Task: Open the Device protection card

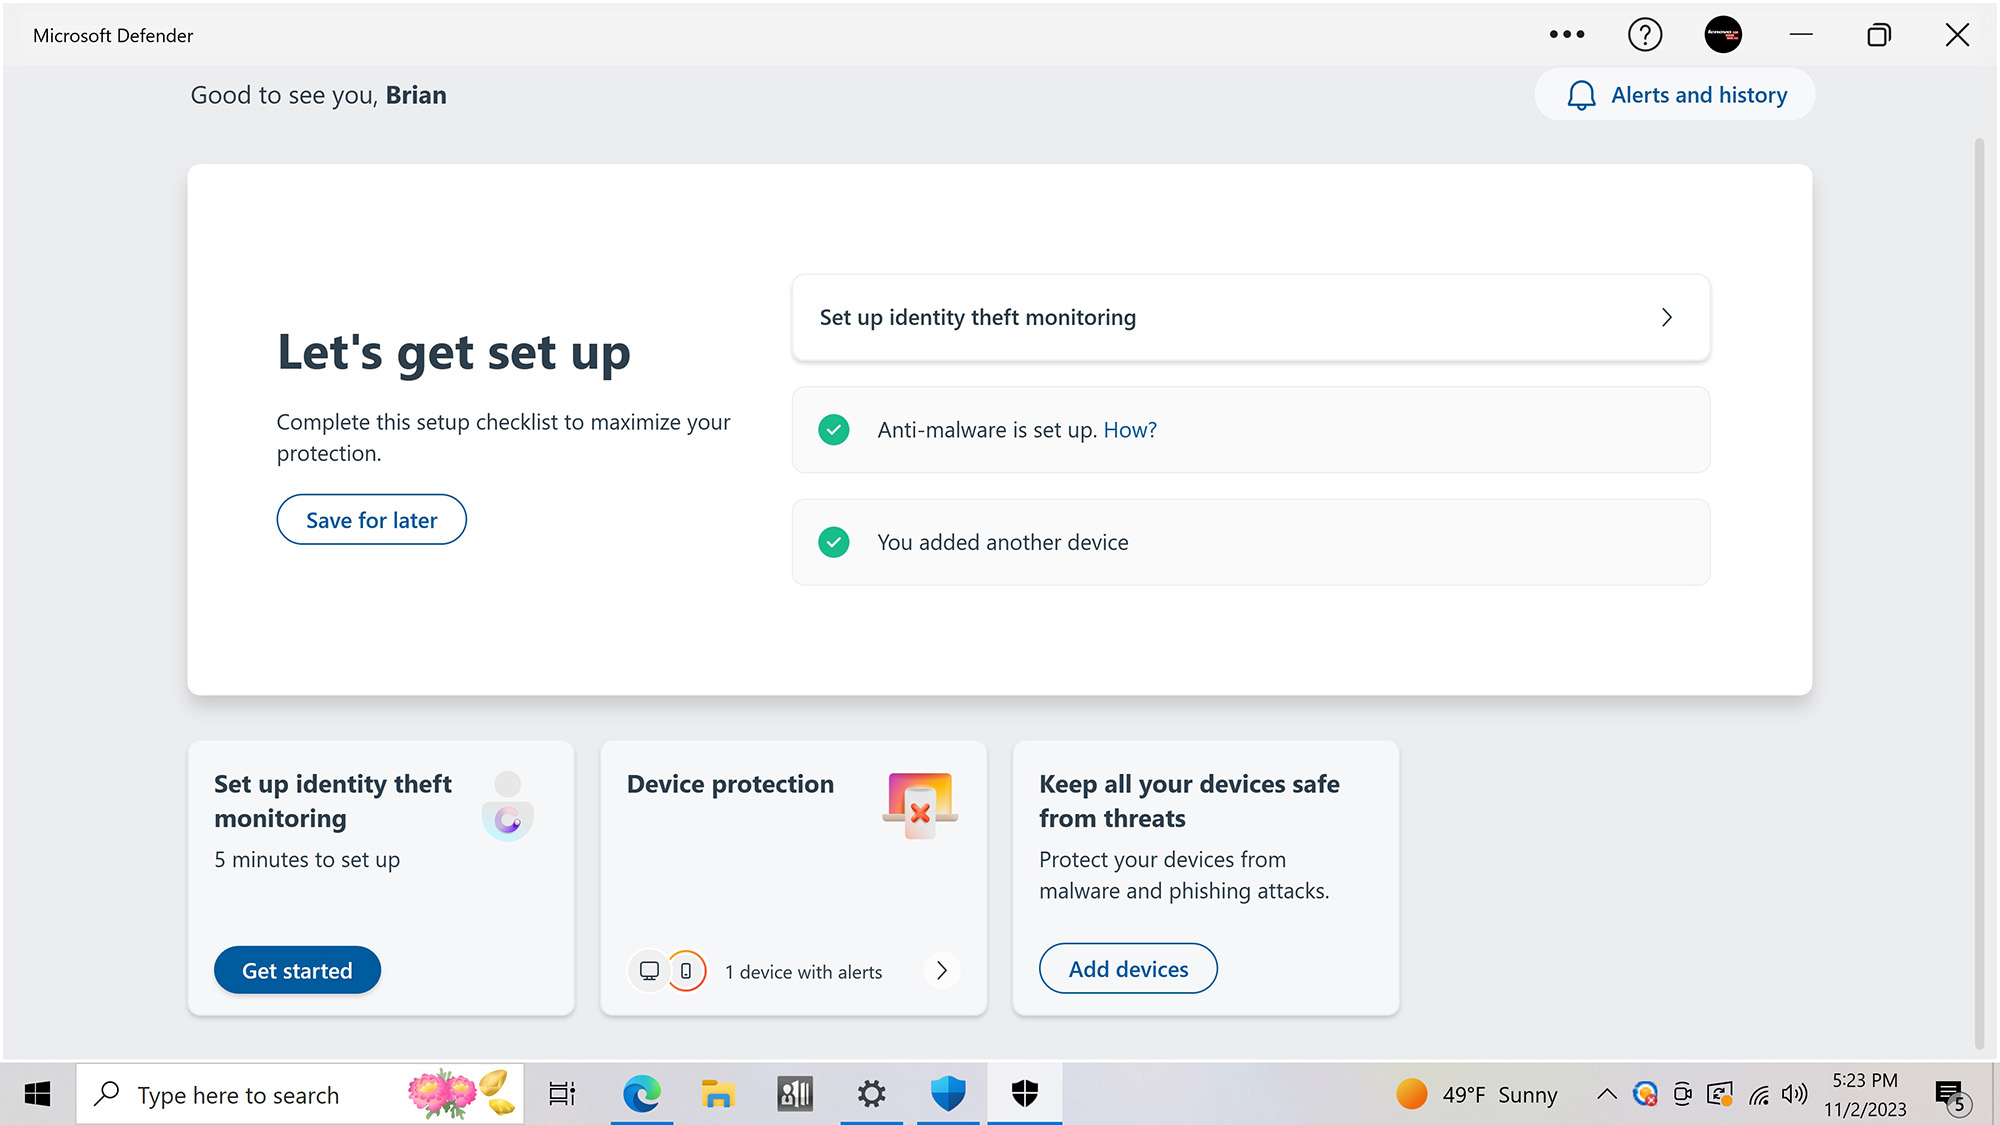Action: pos(730,785)
